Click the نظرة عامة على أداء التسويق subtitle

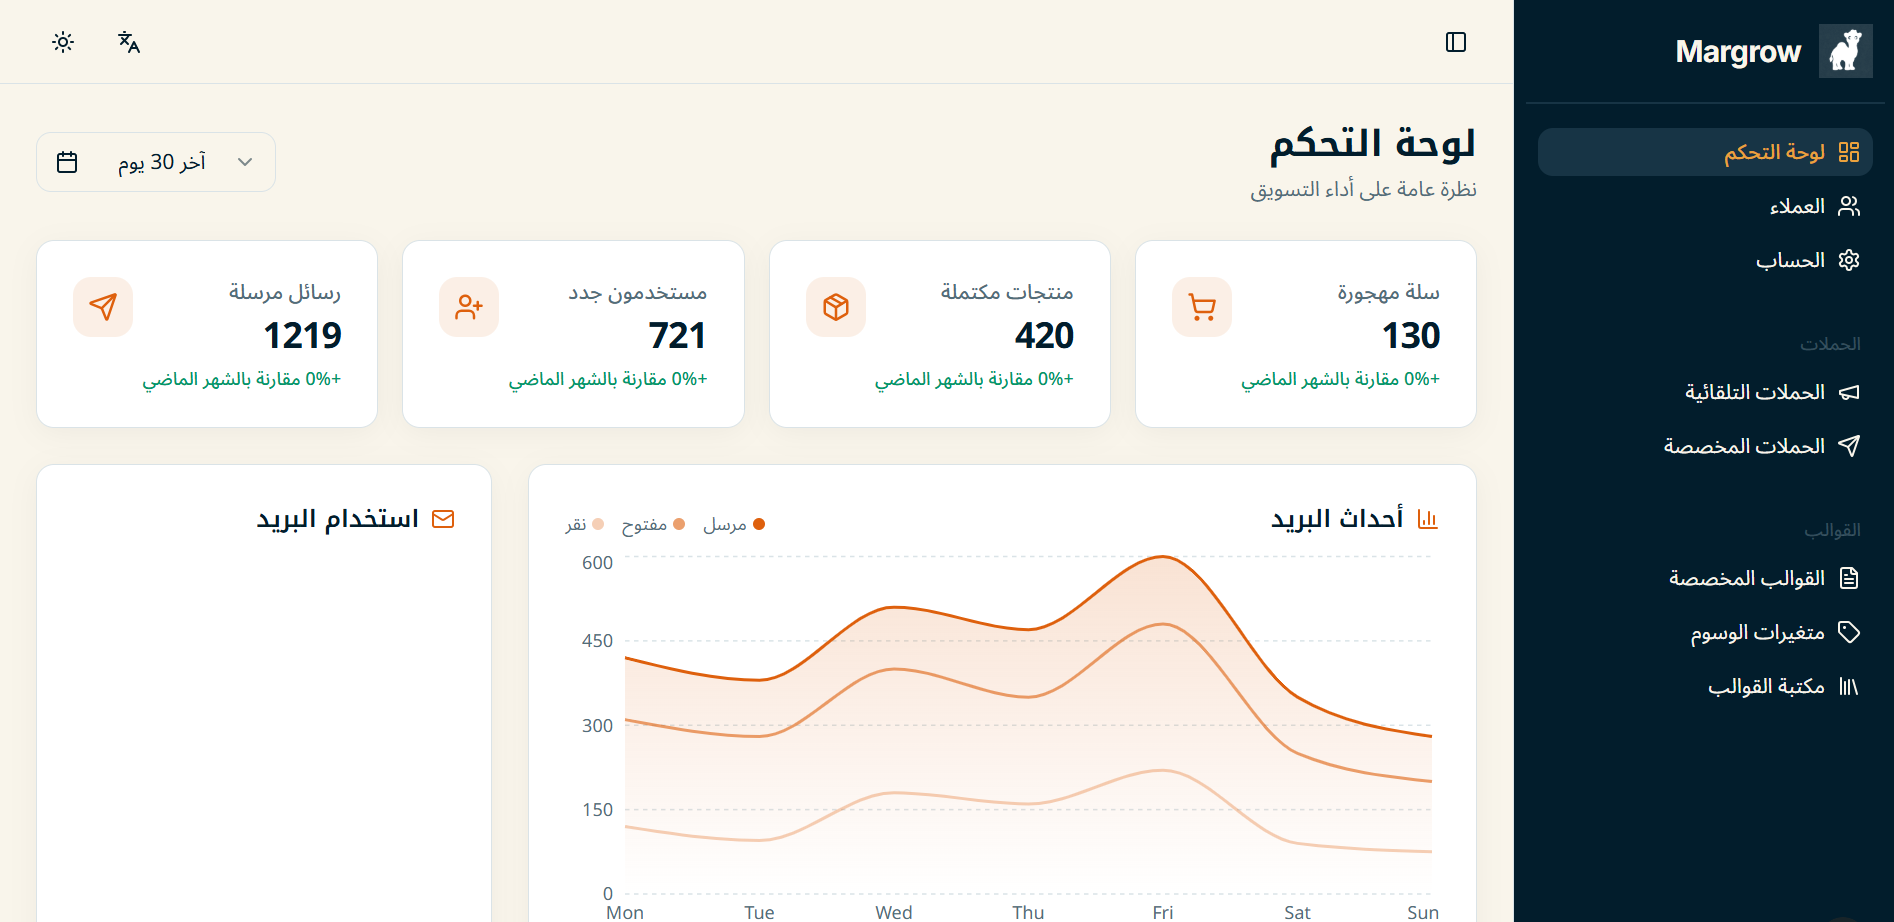tap(1363, 189)
